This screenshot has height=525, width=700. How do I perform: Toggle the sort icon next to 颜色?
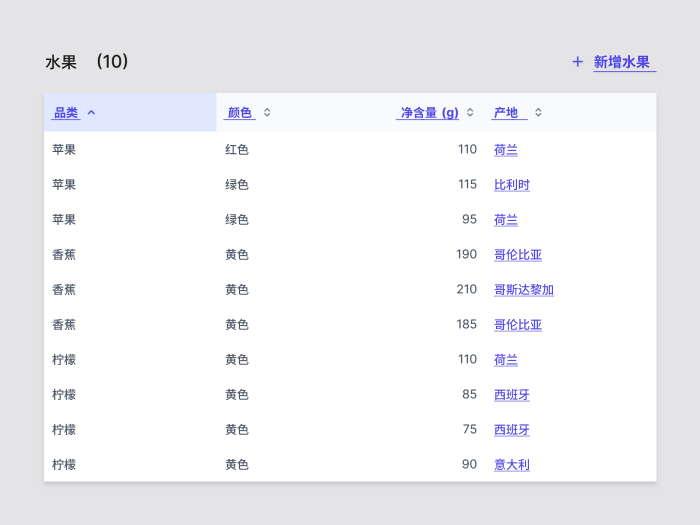[x=267, y=113]
